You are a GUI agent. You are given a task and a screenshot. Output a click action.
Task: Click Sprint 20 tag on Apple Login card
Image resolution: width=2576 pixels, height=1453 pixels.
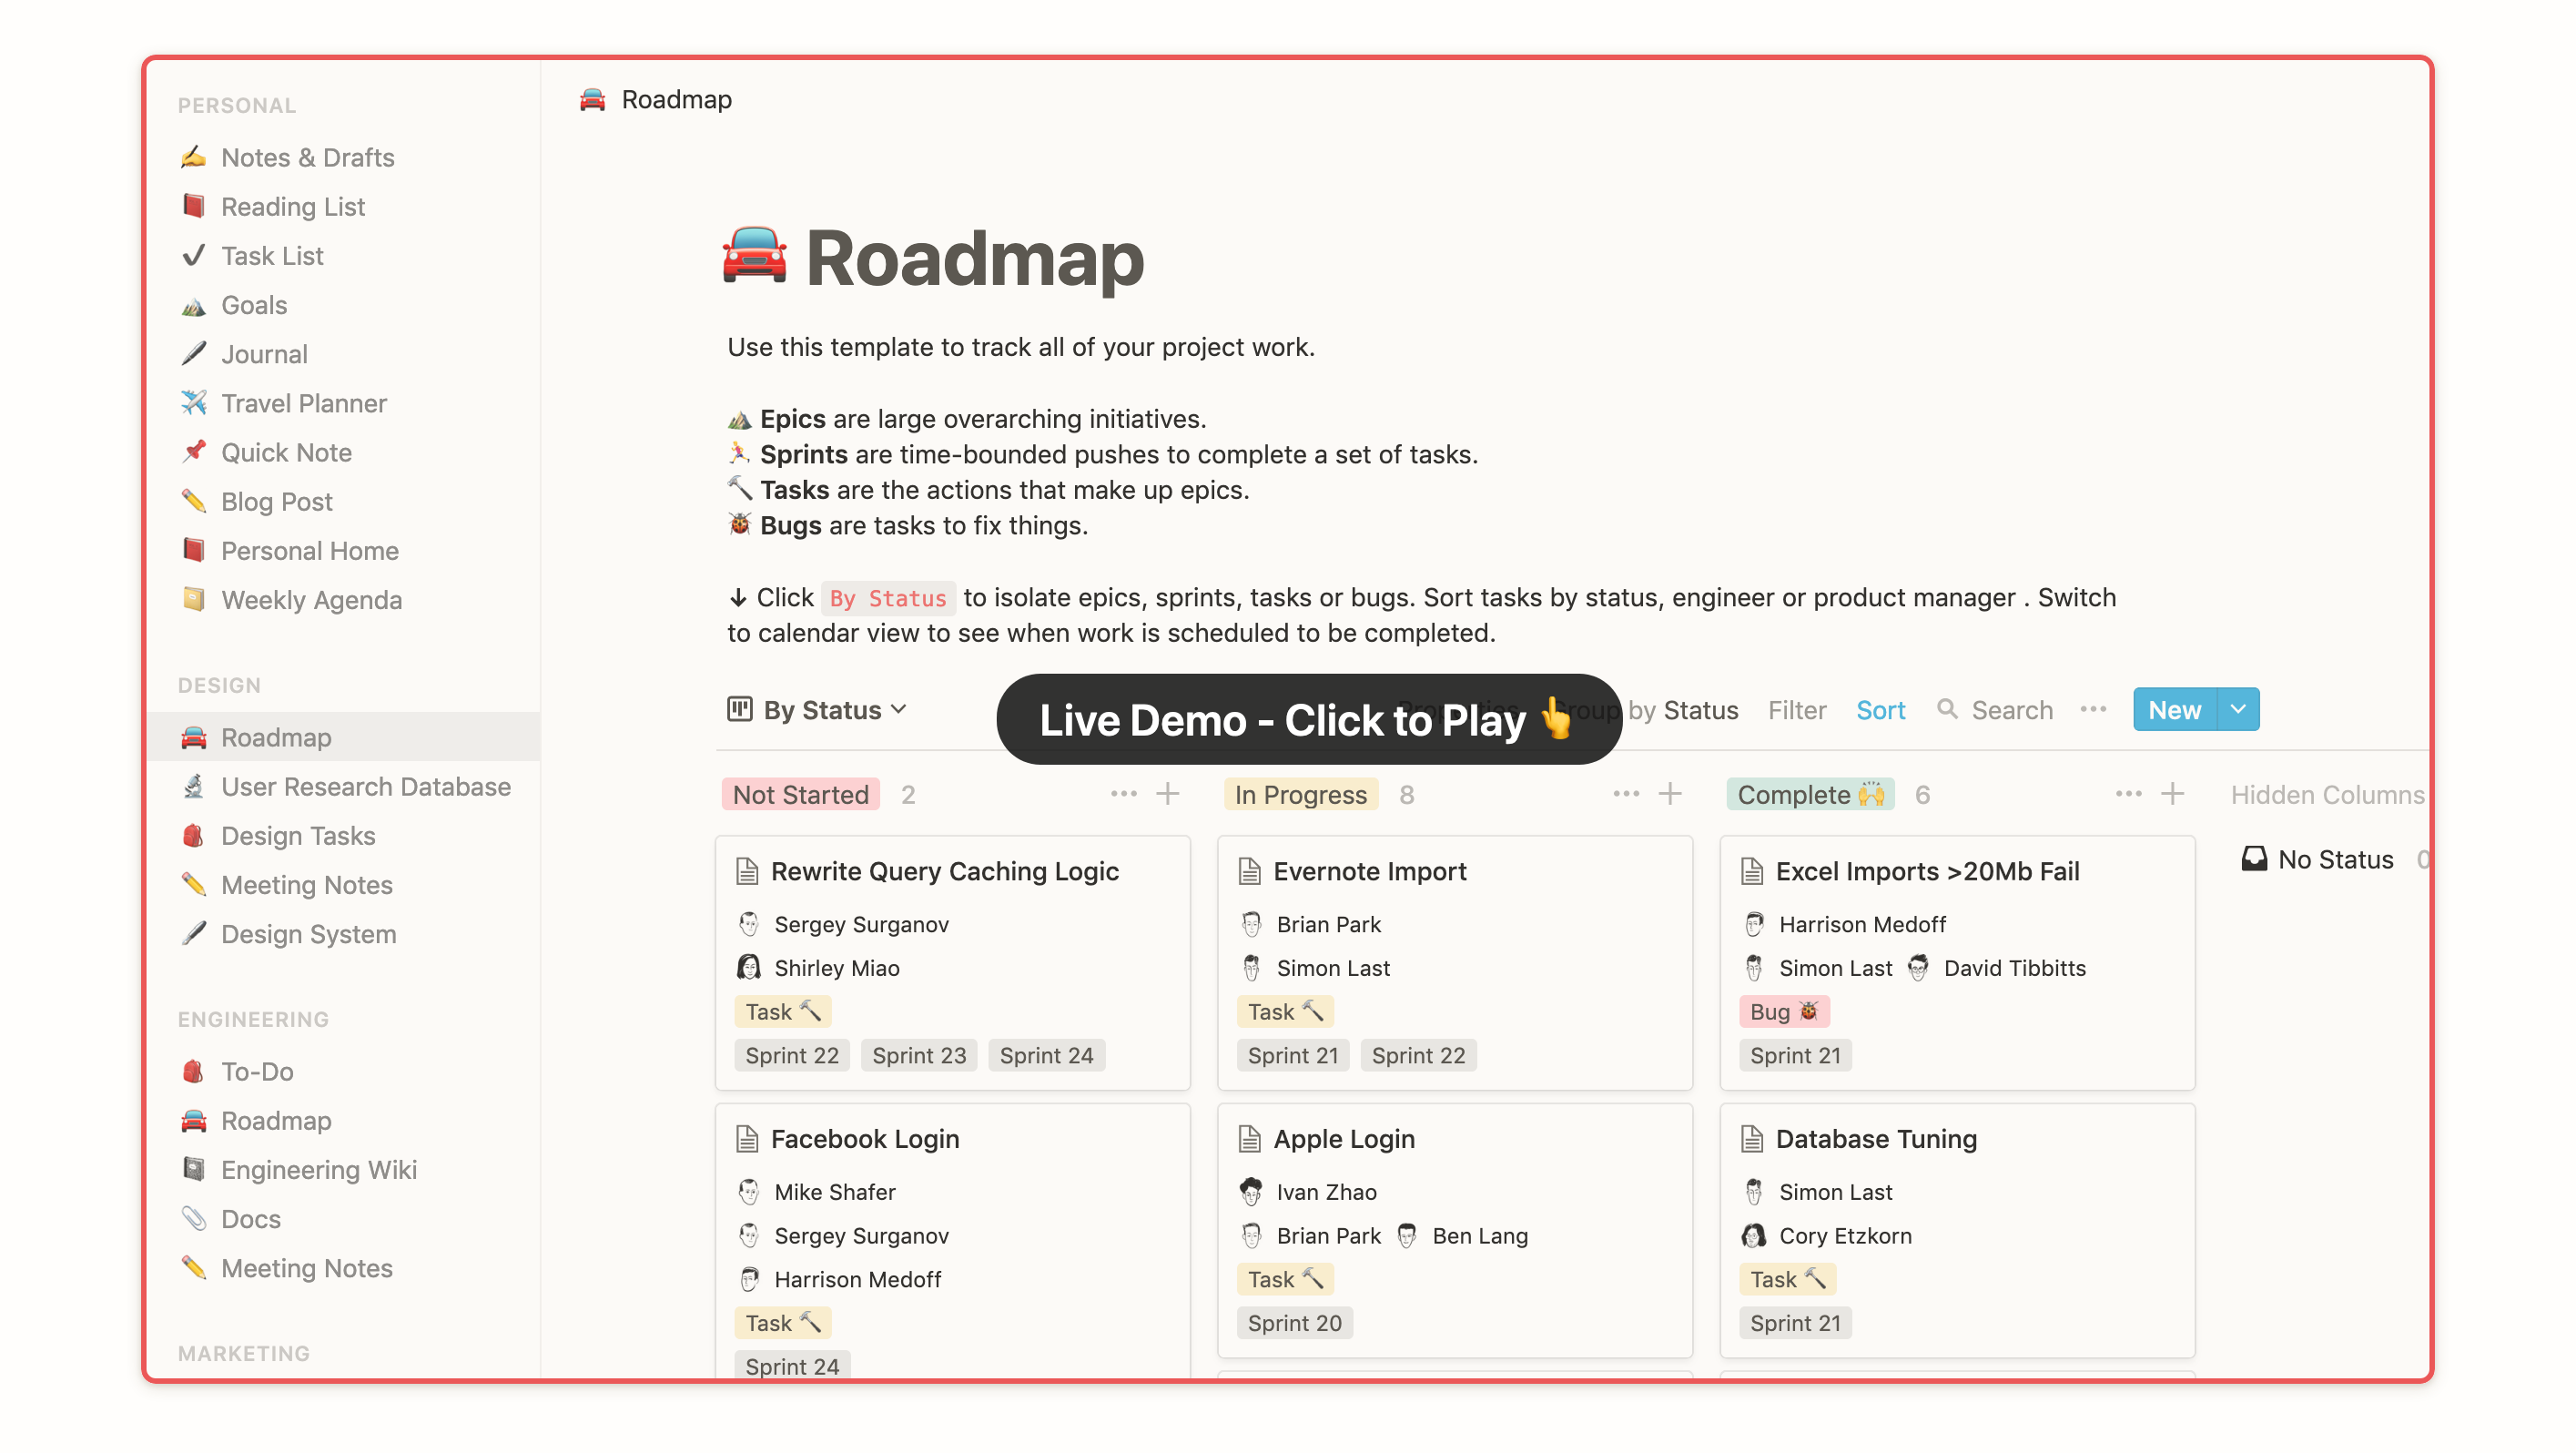1294,1322
